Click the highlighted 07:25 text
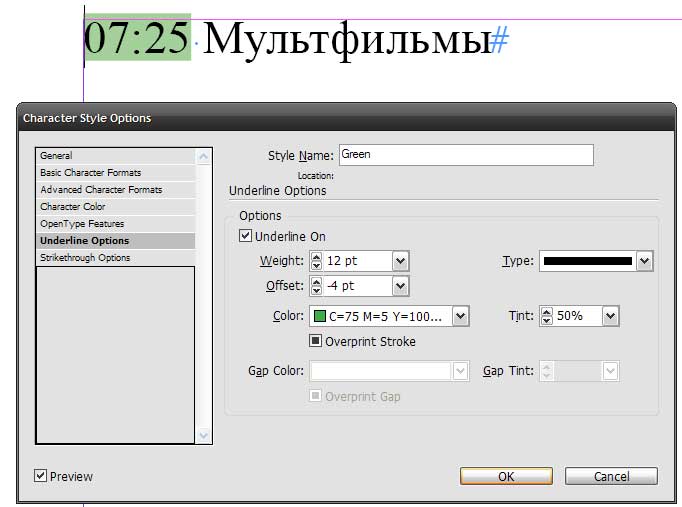 [x=137, y=37]
